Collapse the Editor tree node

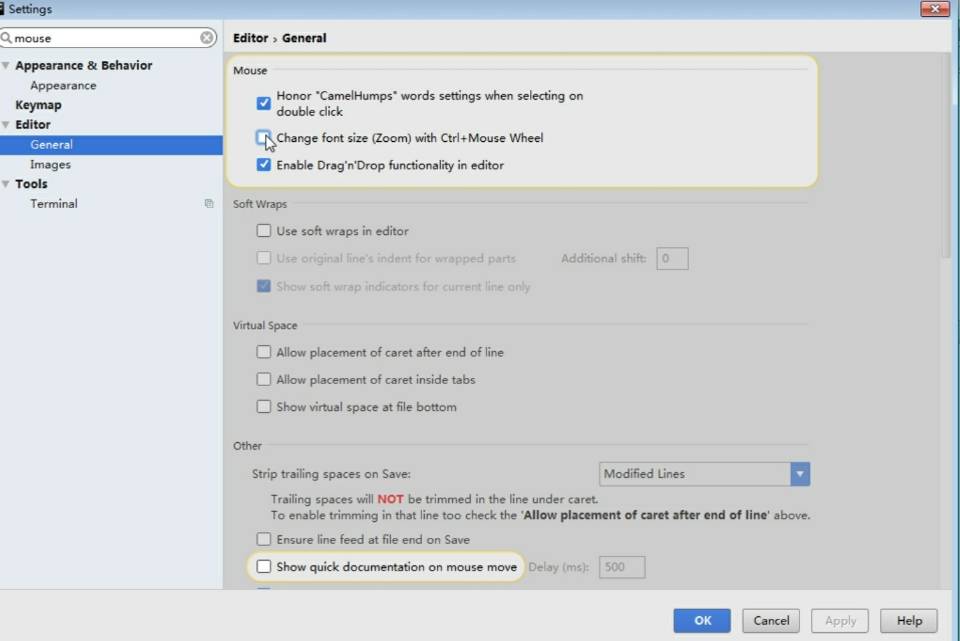(x=6, y=124)
